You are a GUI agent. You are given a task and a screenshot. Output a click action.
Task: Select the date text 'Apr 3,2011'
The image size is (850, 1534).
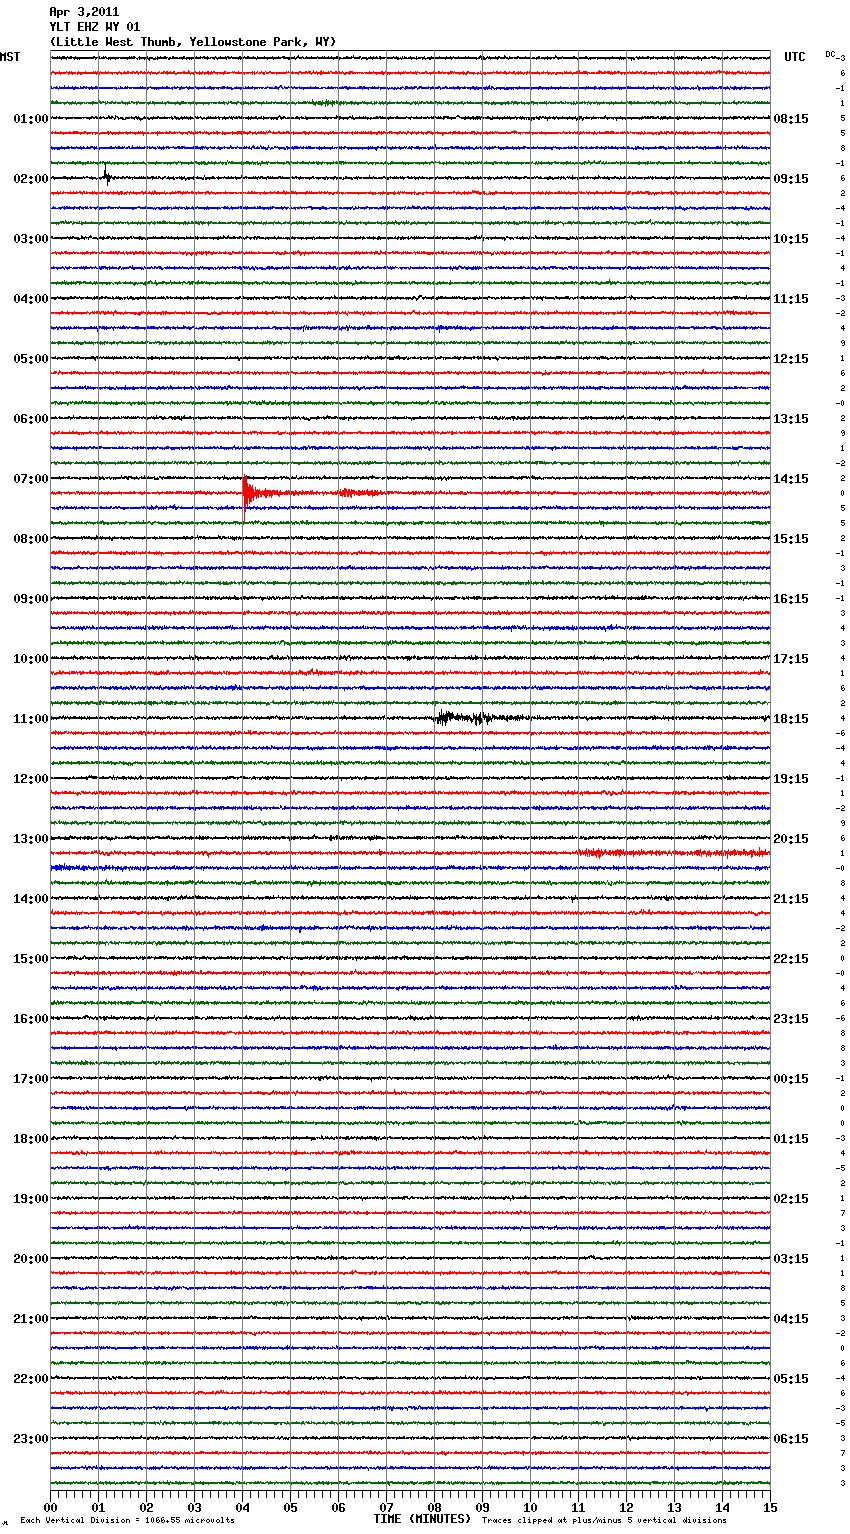(84, 12)
